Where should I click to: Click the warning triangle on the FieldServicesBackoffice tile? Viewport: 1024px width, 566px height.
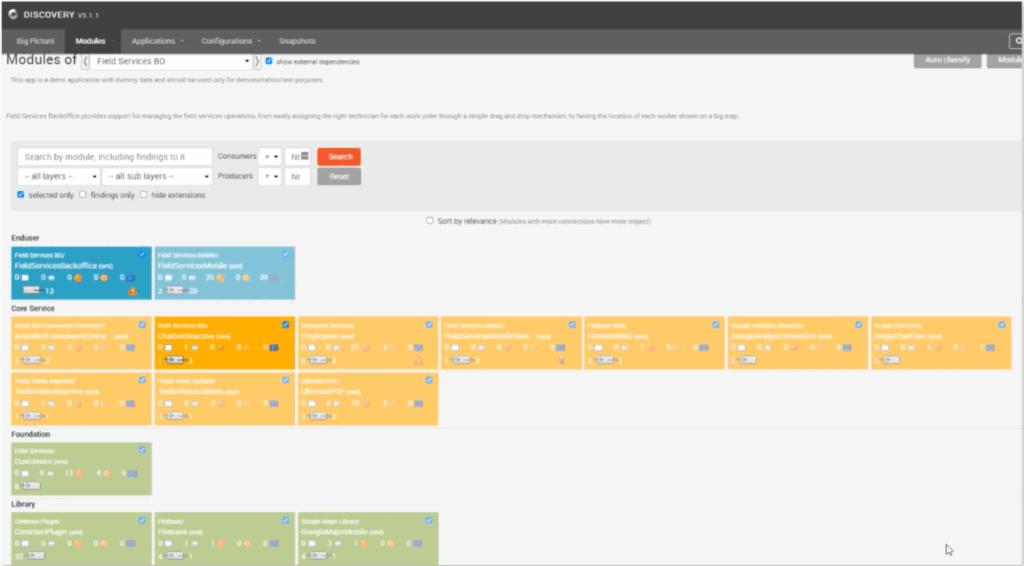(x=133, y=290)
